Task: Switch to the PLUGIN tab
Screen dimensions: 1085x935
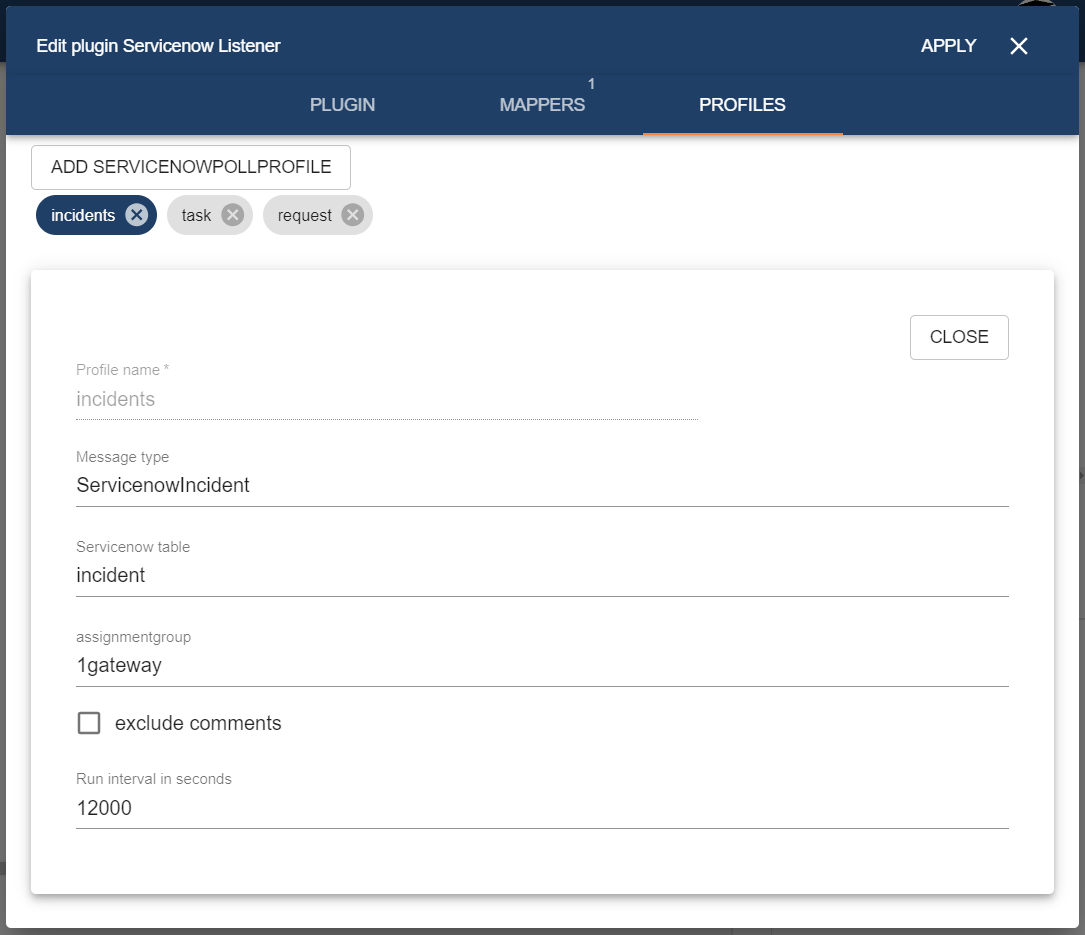Action: tap(342, 105)
